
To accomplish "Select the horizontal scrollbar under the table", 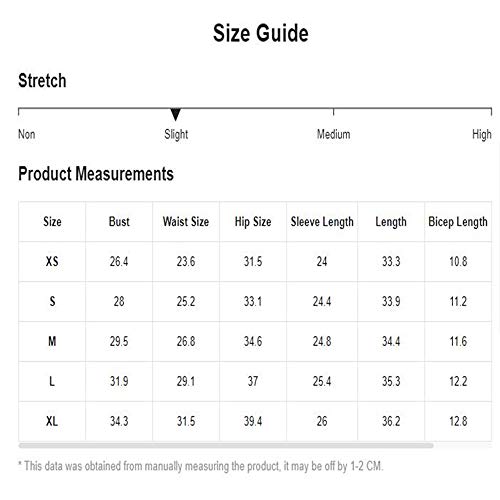I will tap(226, 445).
